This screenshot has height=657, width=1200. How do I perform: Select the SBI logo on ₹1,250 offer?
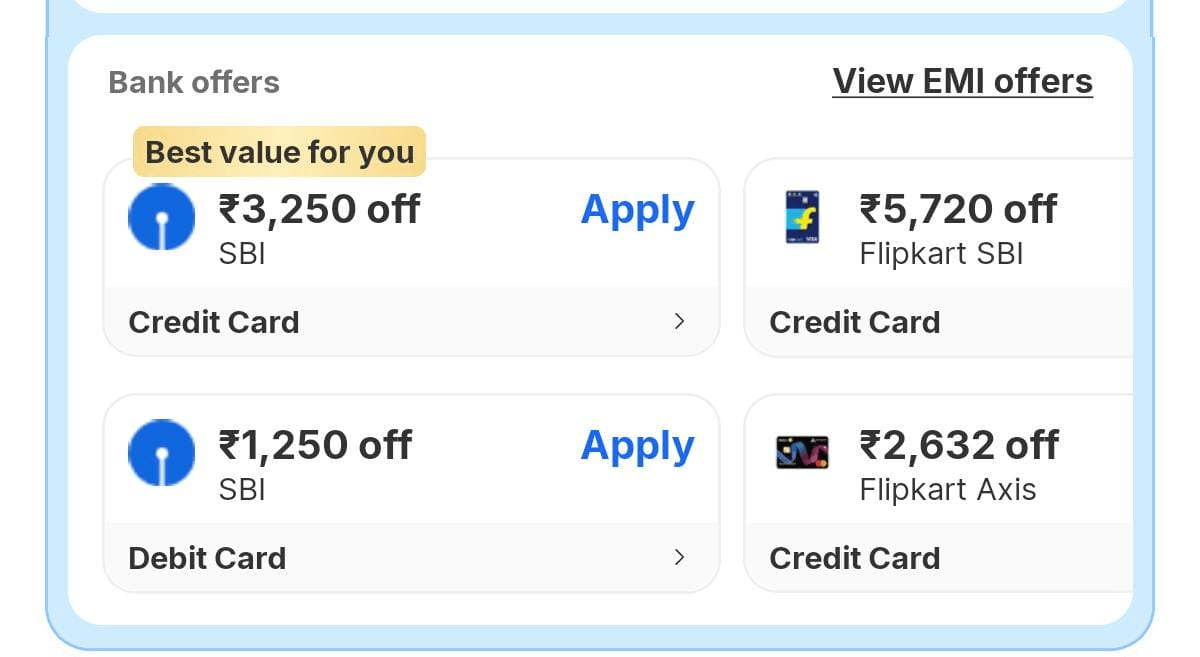point(161,453)
